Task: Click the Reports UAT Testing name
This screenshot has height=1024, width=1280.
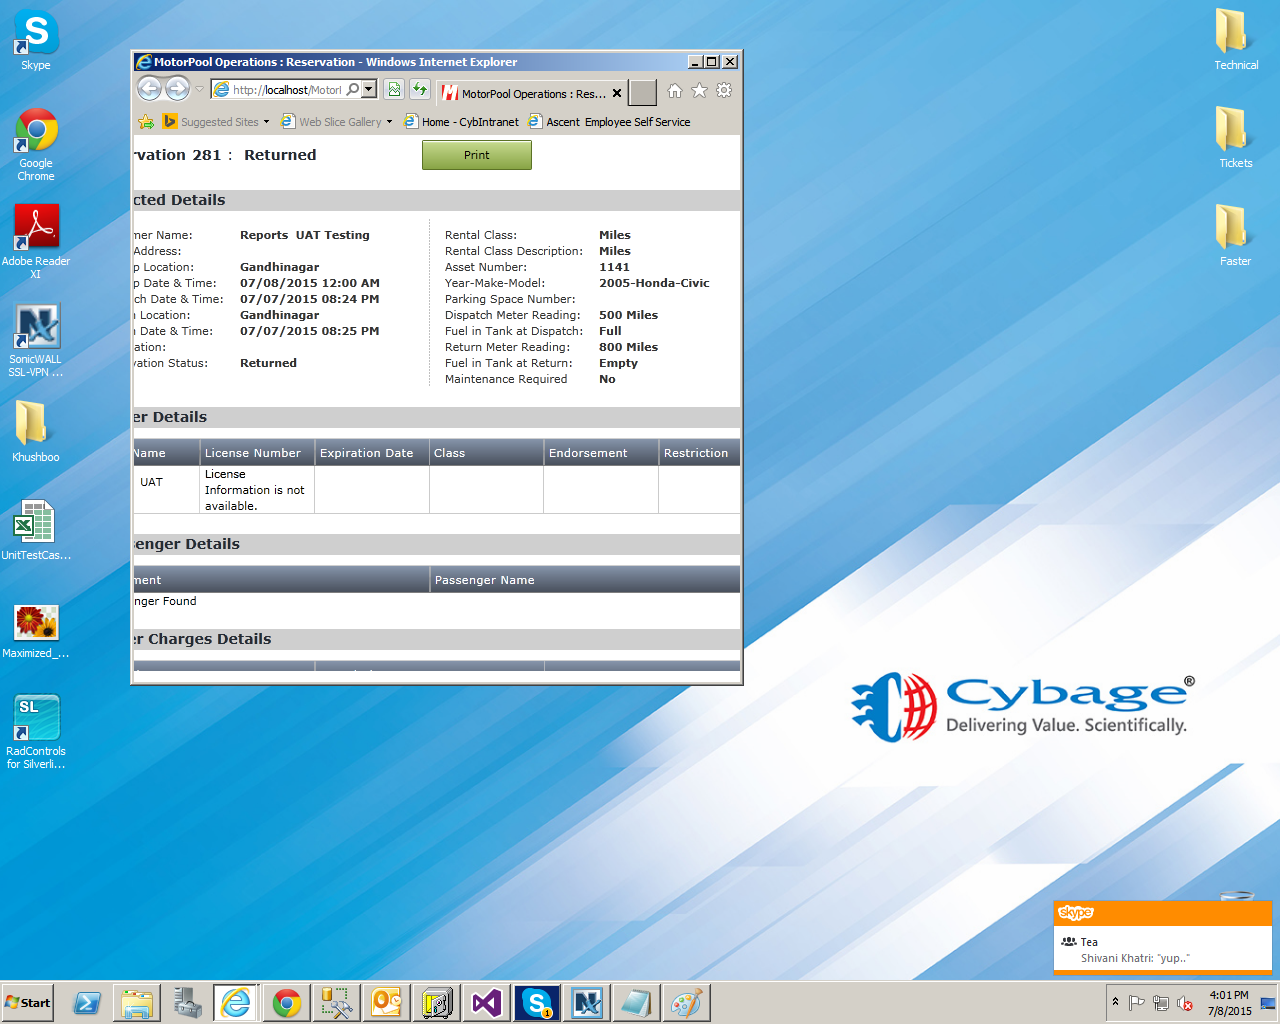Action: (x=305, y=235)
